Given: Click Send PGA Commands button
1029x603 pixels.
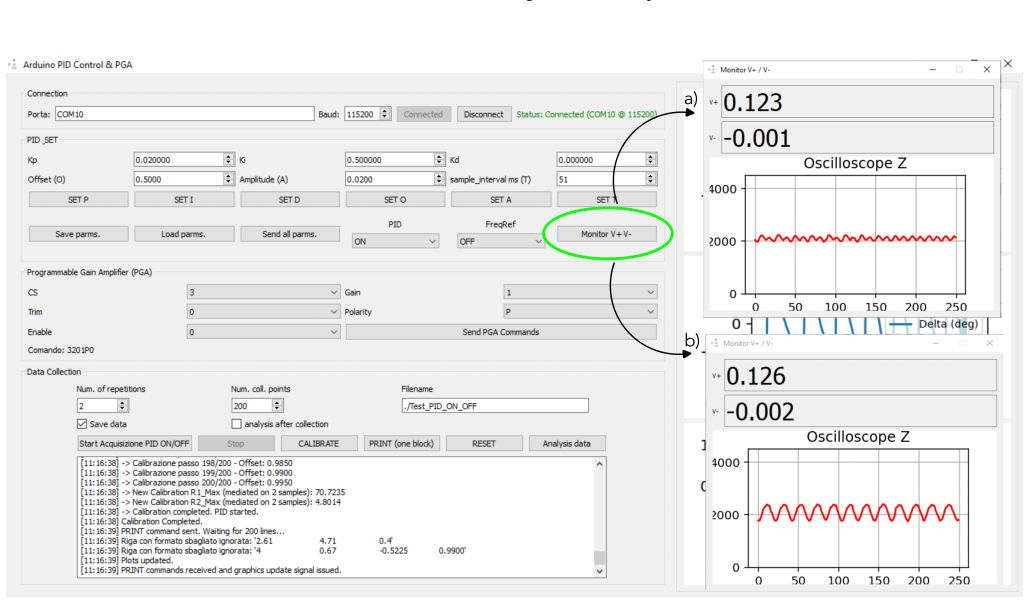Looking at the screenshot, I should point(501,332).
